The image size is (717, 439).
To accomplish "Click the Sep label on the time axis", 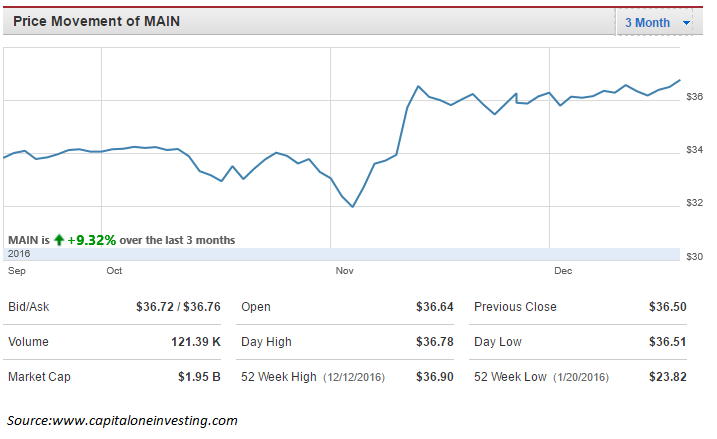I will 17,271.
